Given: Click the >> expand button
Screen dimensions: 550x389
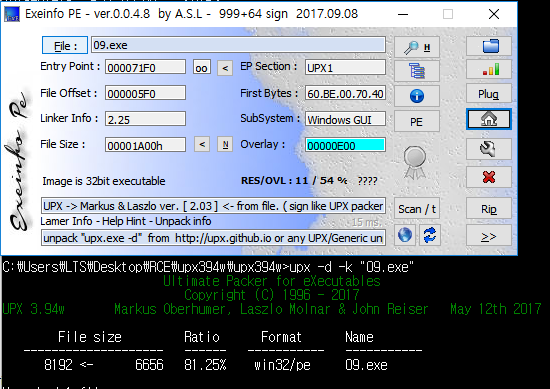Looking at the screenshot, I should point(489,236).
